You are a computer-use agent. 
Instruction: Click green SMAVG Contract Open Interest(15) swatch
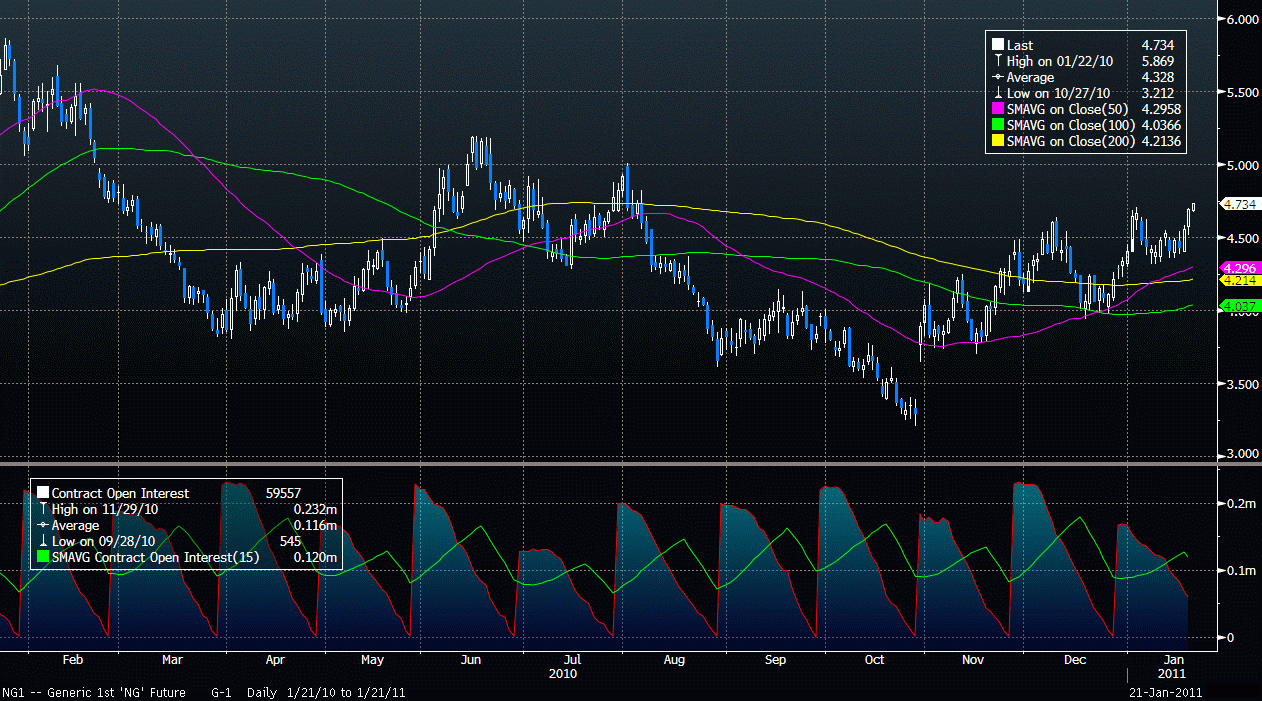click(42, 557)
